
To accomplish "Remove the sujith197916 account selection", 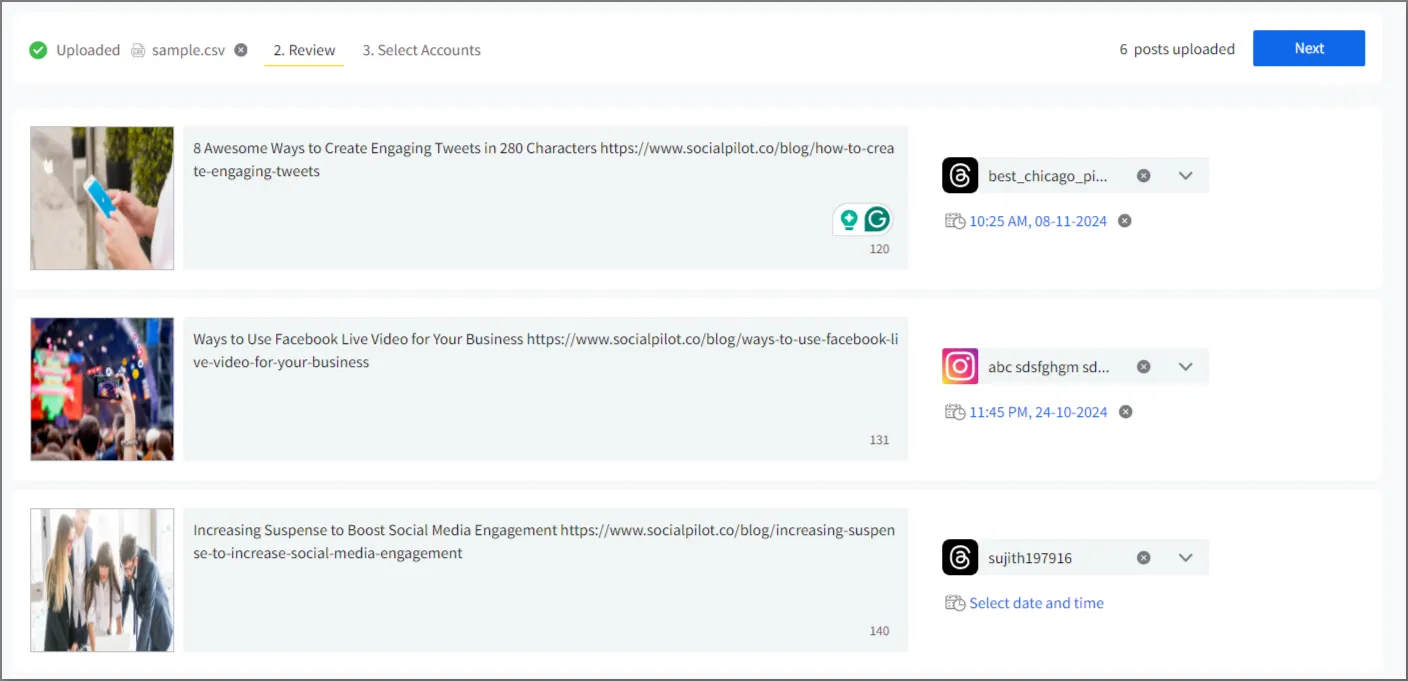I will coord(1144,558).
